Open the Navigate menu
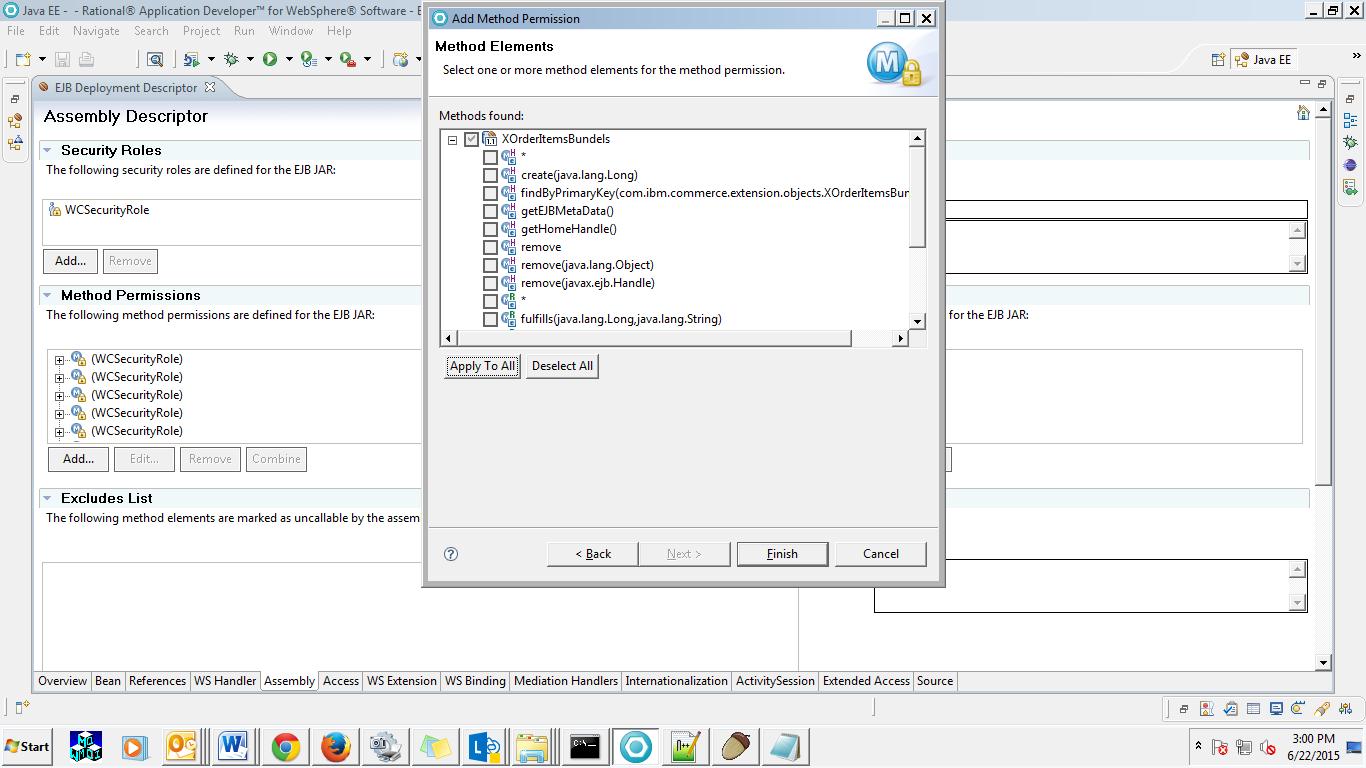 [x=96, y=31]
